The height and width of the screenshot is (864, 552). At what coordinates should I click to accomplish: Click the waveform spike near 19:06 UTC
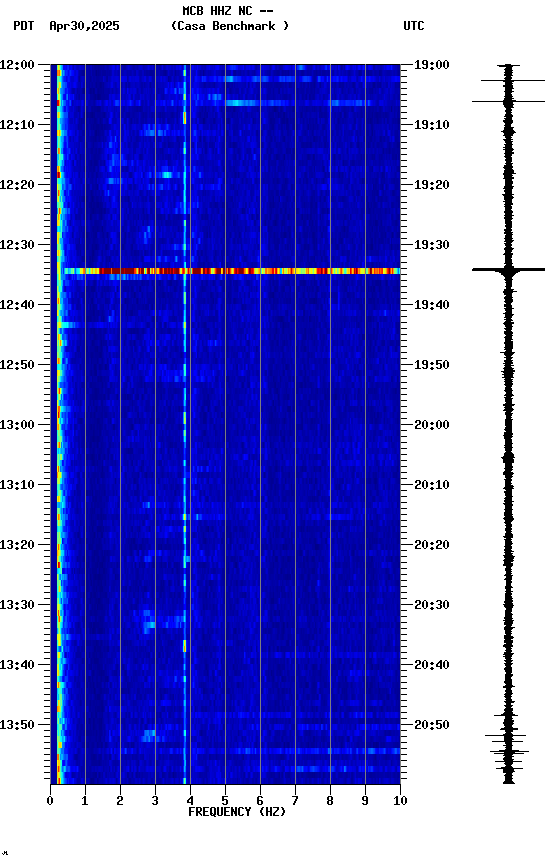coord(508,101)
